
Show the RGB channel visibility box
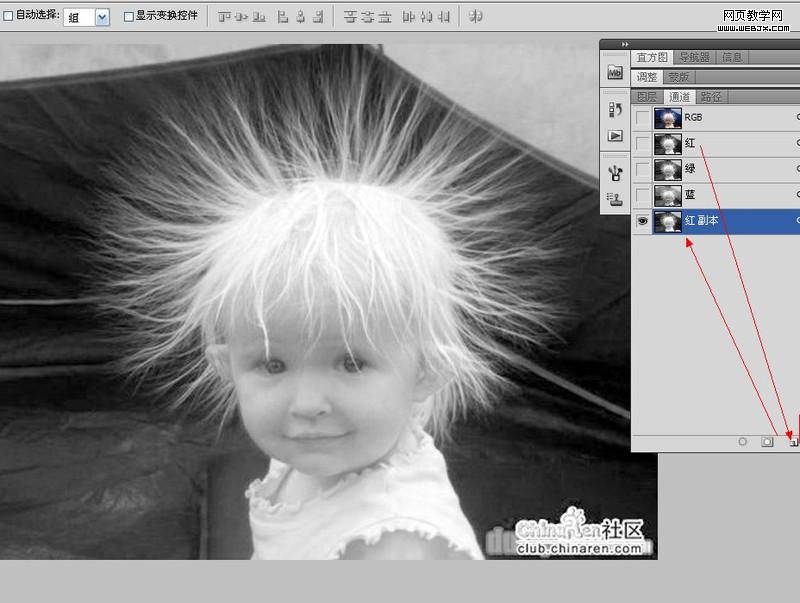pyautogui.click(x=642, y=118)
